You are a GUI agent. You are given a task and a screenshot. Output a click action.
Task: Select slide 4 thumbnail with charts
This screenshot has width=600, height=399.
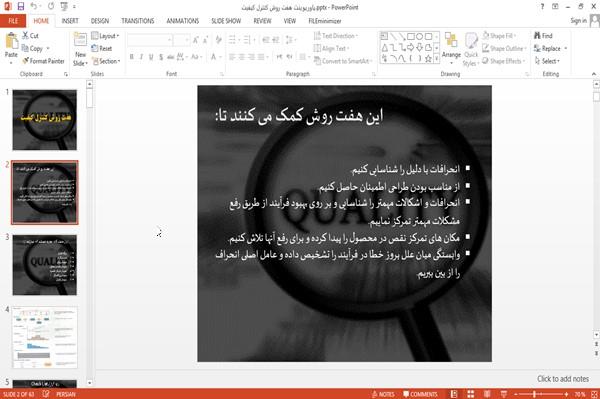pos(44,337)
